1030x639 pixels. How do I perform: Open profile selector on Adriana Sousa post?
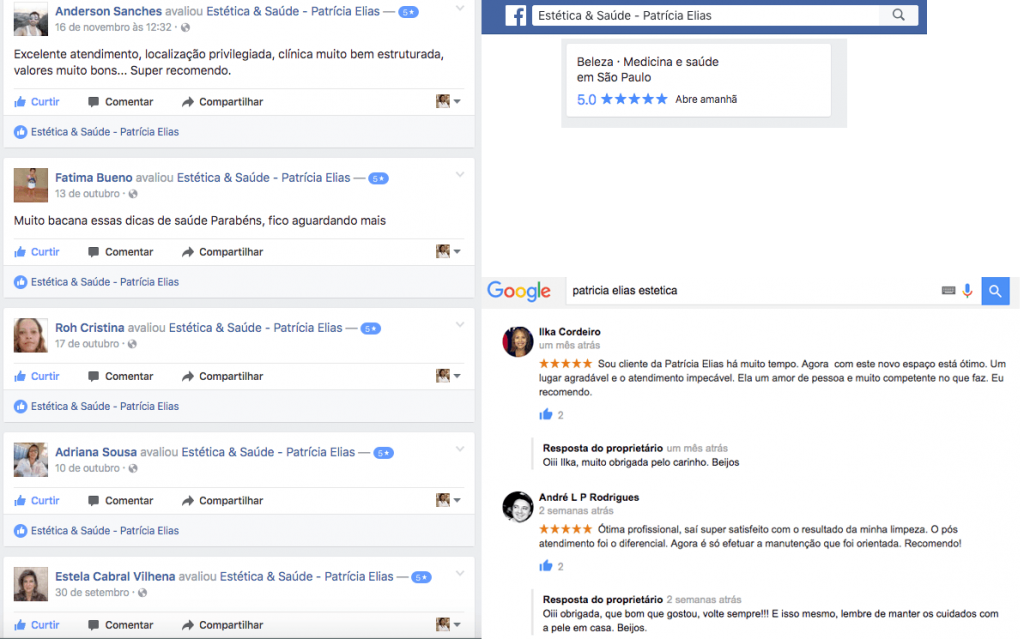click(448, 500)
